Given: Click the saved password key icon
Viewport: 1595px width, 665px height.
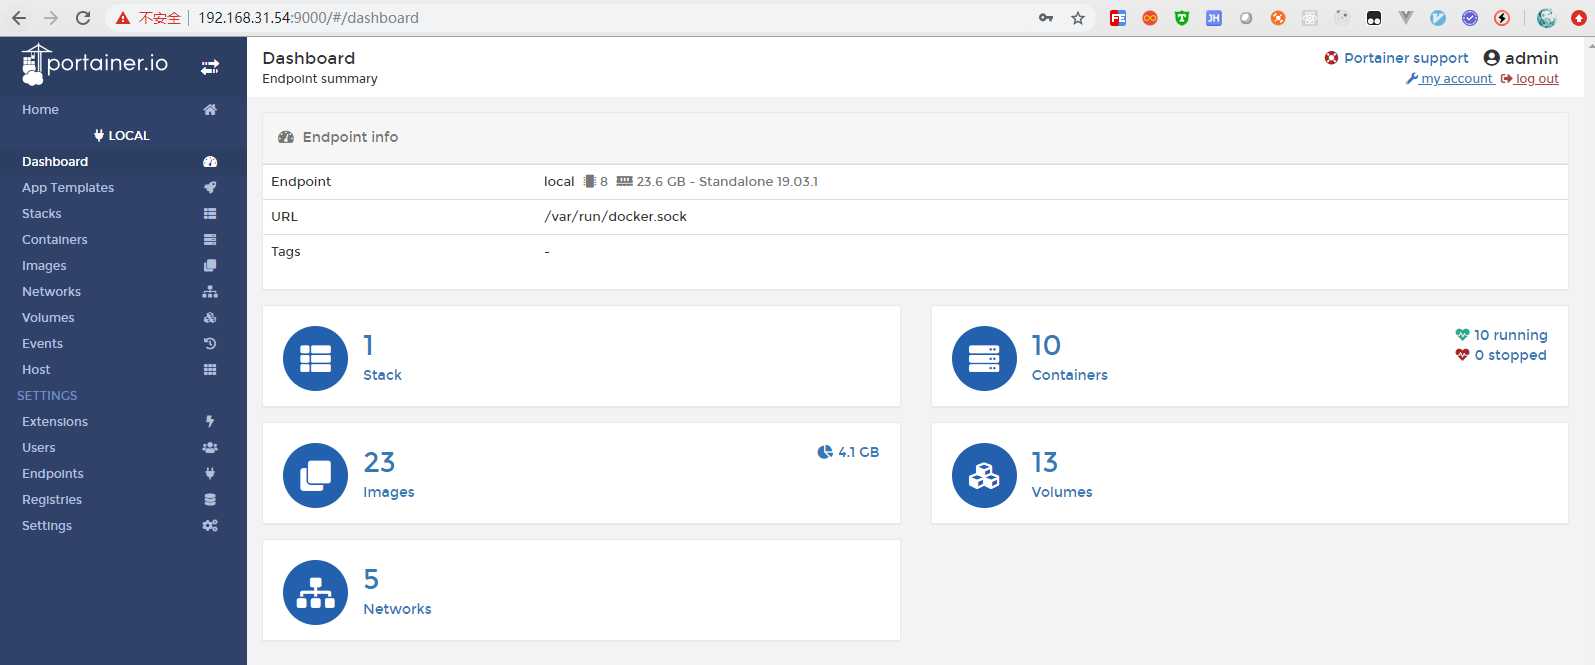Looking at the screenshot, I should pos(1046,18).
